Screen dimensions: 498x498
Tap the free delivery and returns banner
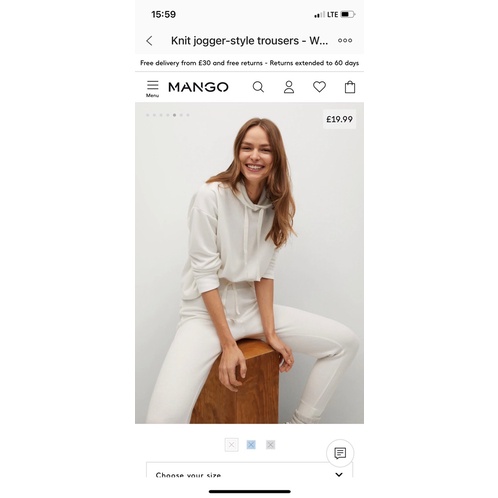(249, 63)
